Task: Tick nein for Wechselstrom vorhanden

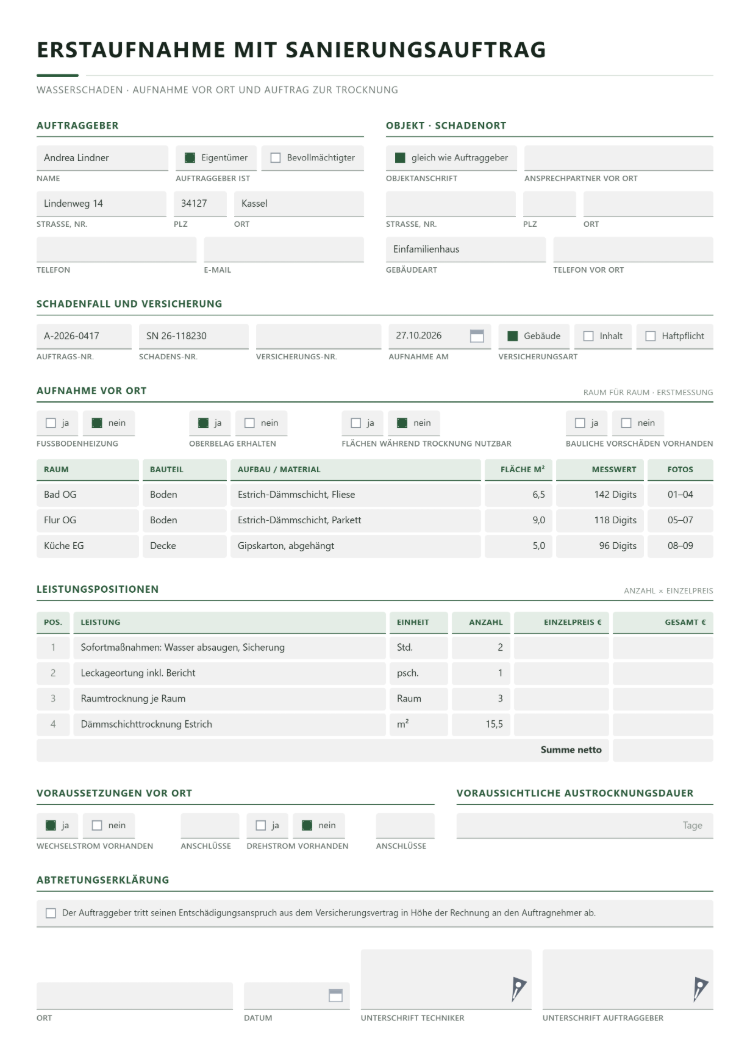Action: tap(97, 825)
